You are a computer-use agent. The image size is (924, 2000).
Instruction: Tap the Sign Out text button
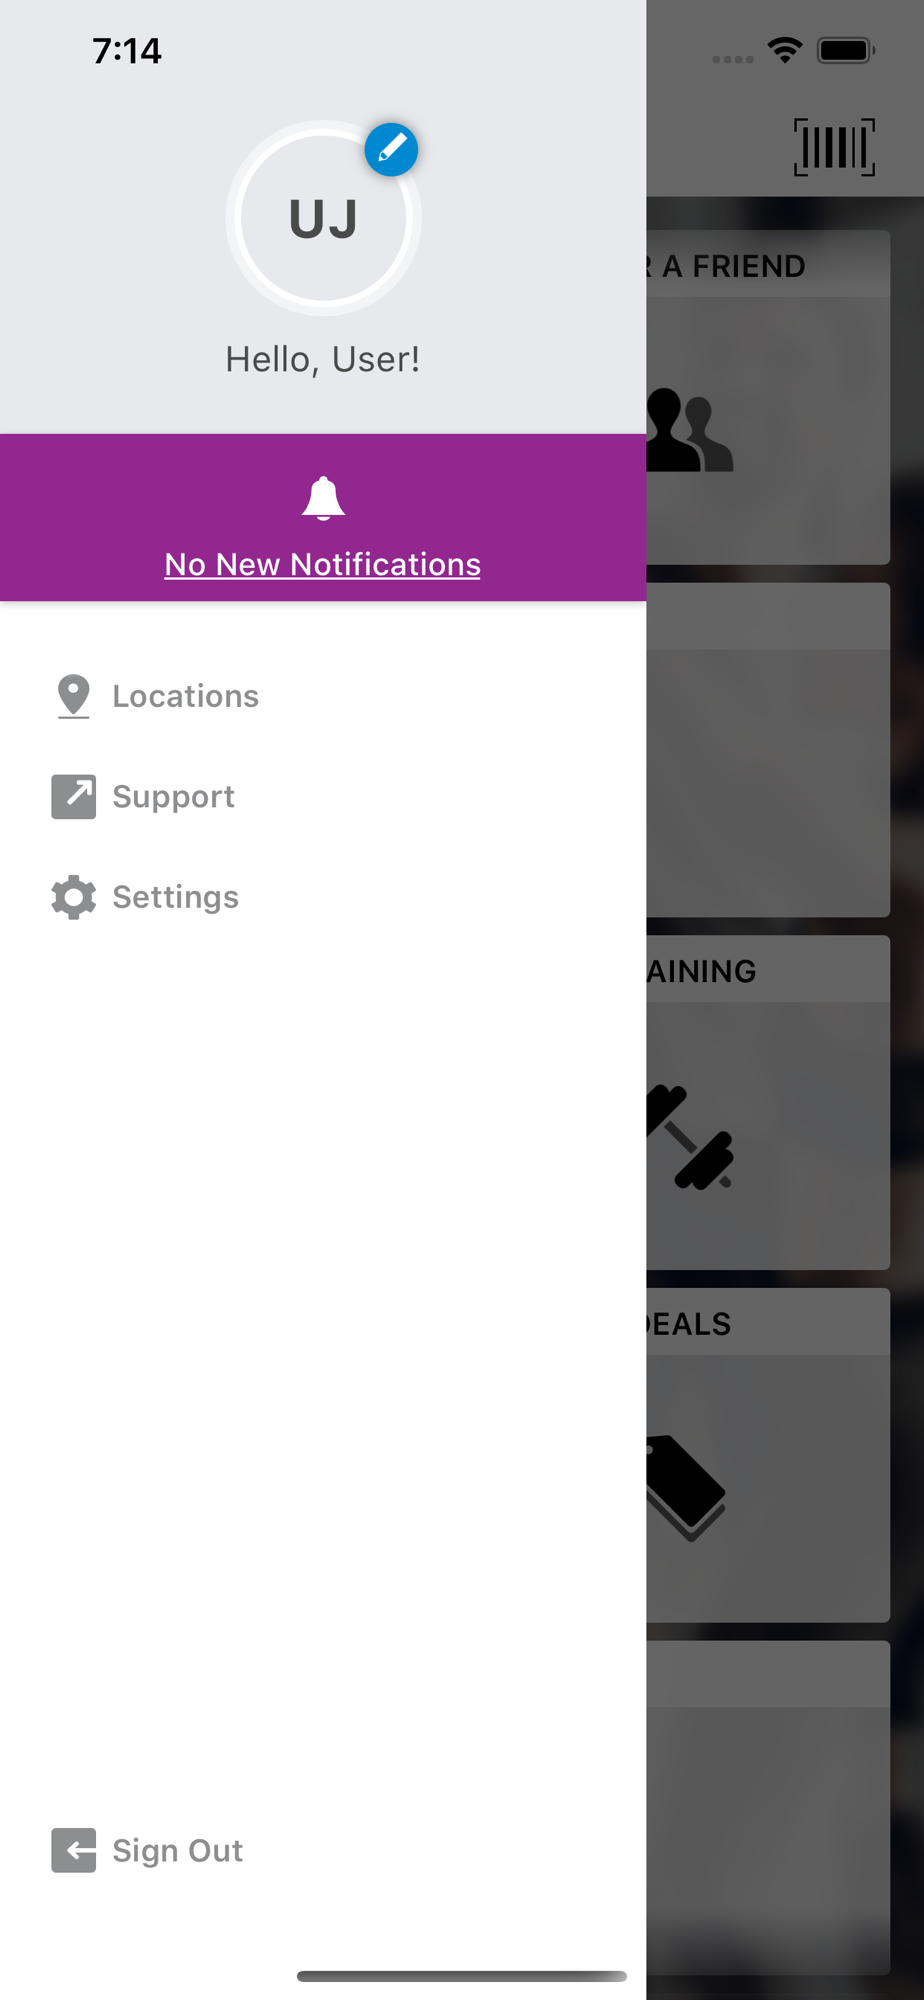tap(177, 1850)
